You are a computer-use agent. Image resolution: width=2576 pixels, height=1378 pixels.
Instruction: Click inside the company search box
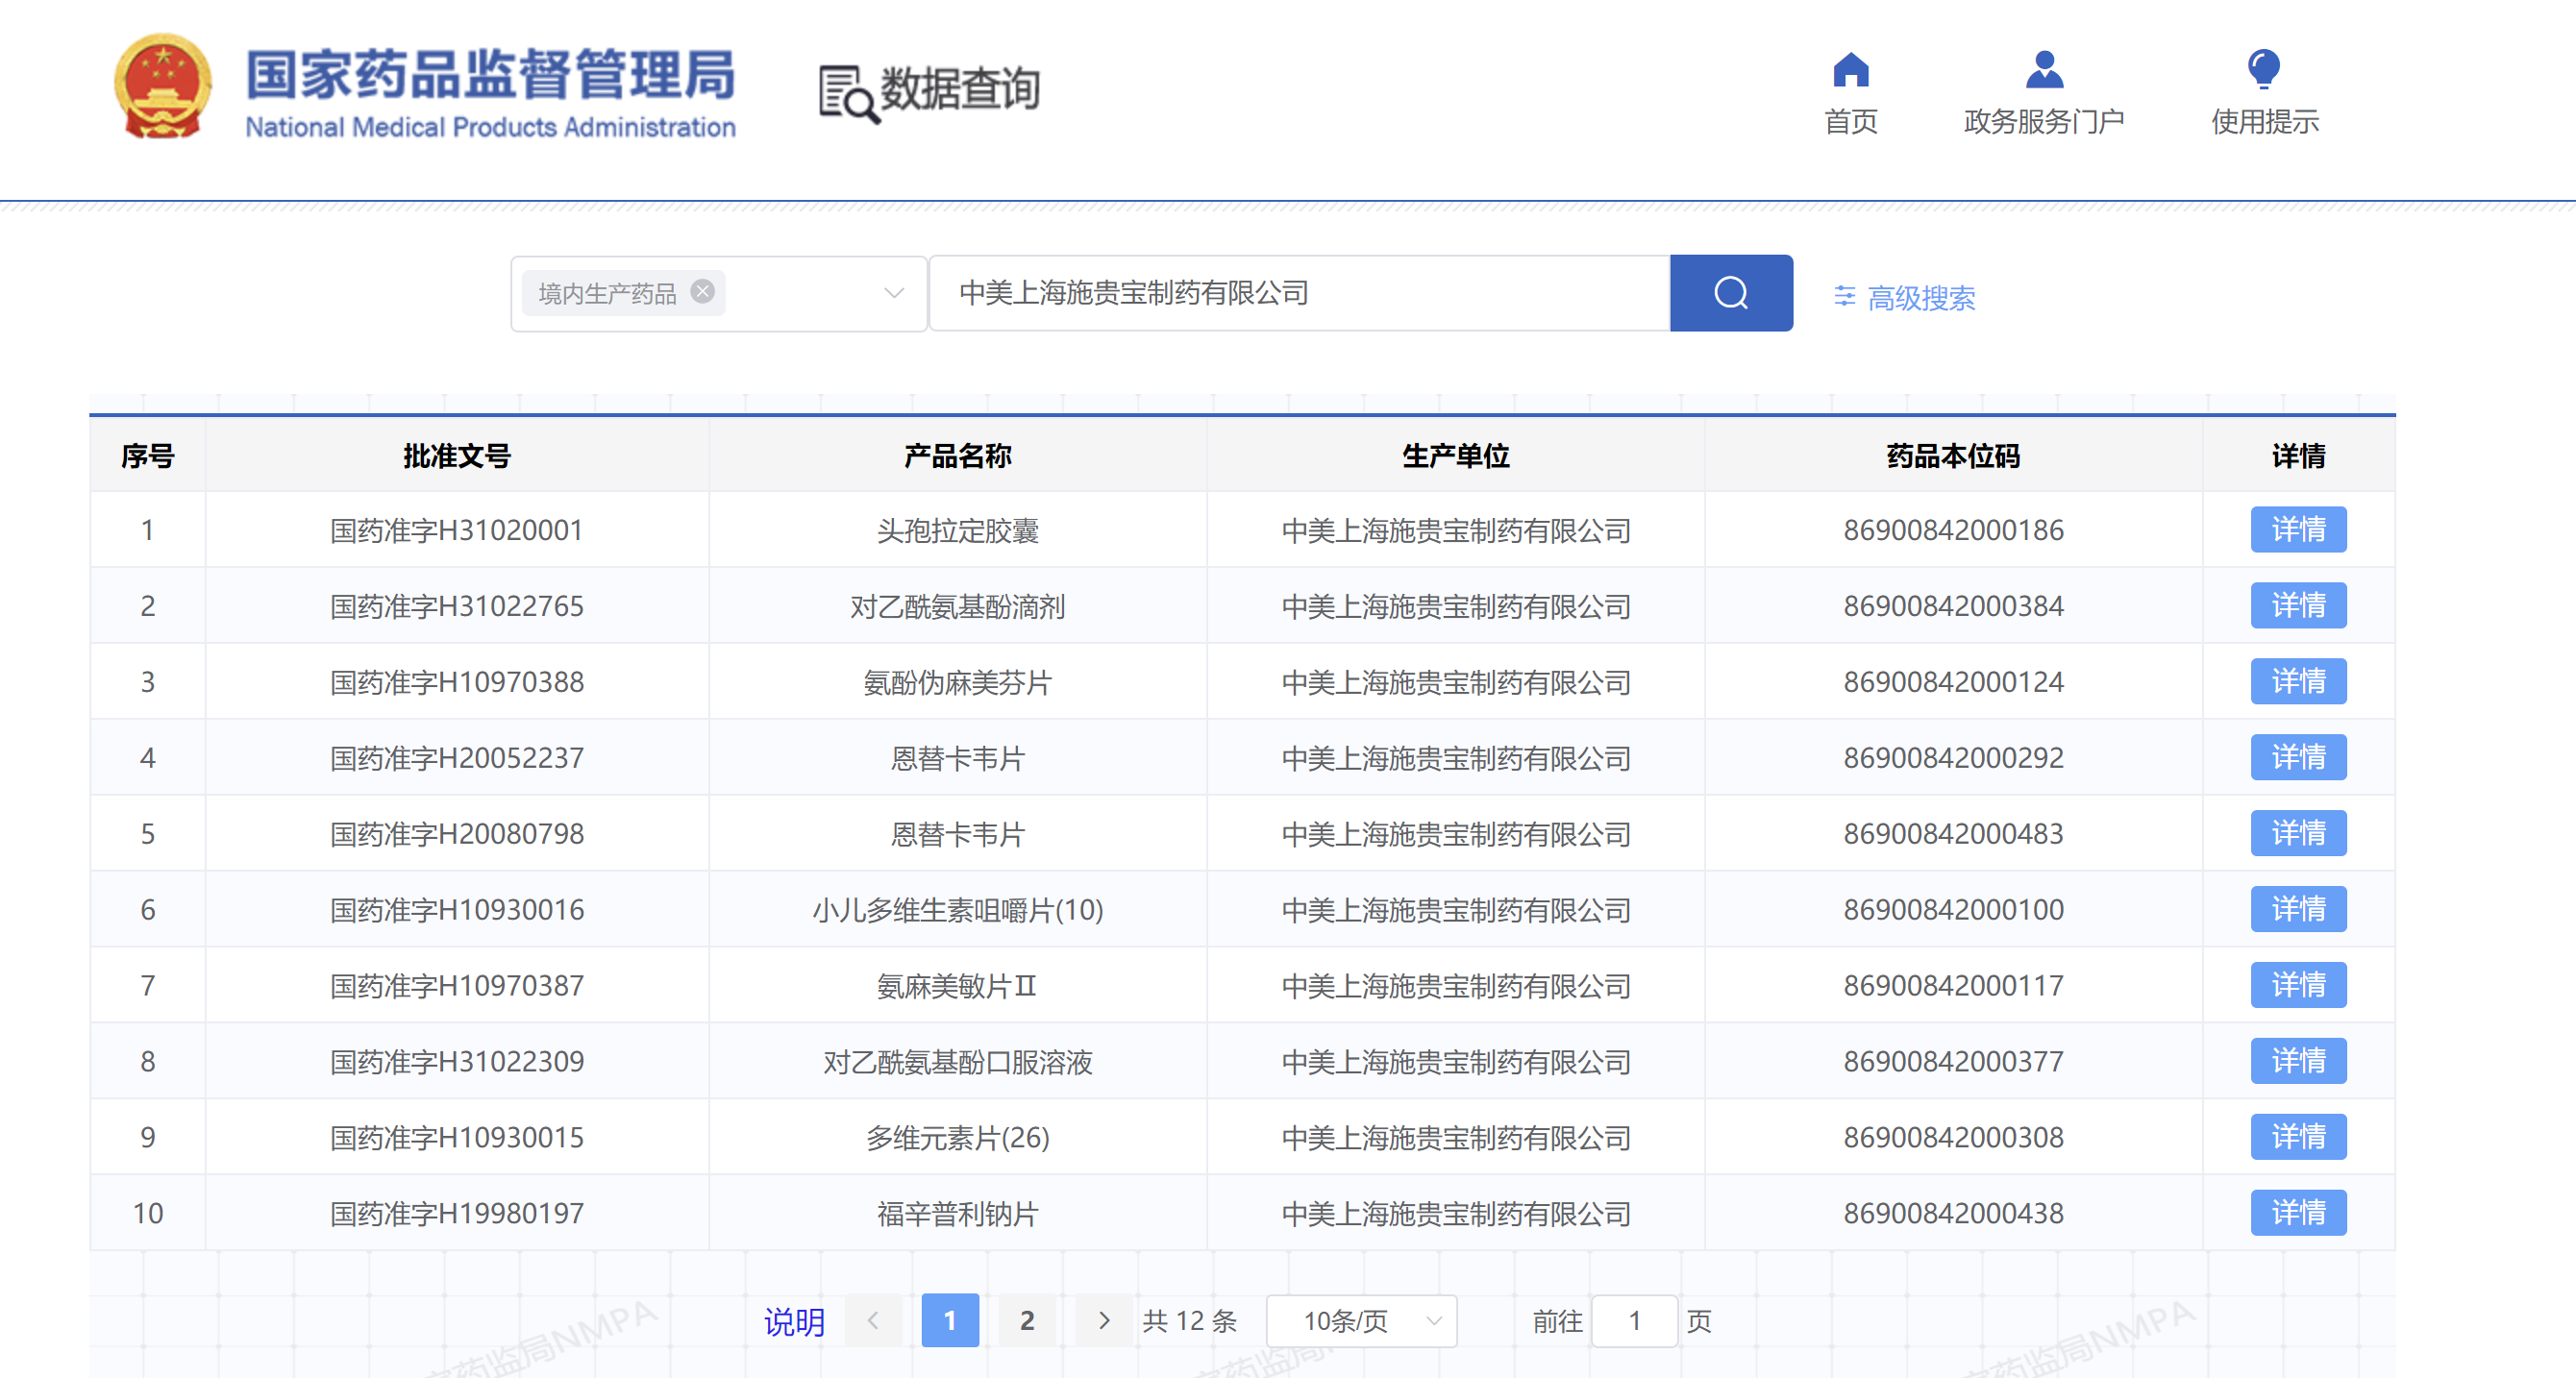click(1290, 293)
